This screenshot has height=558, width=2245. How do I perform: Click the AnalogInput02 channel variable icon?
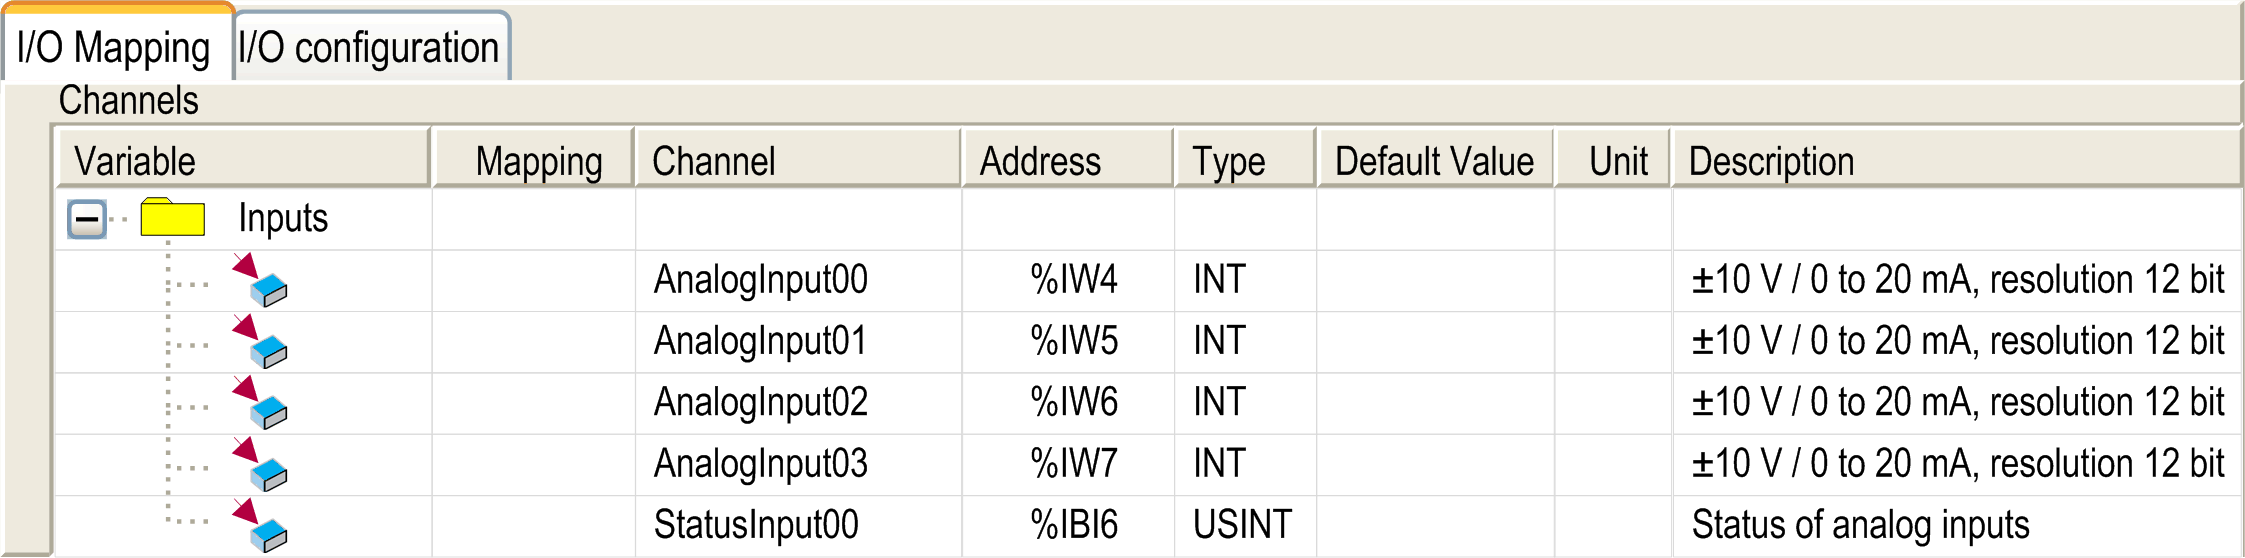261,403
